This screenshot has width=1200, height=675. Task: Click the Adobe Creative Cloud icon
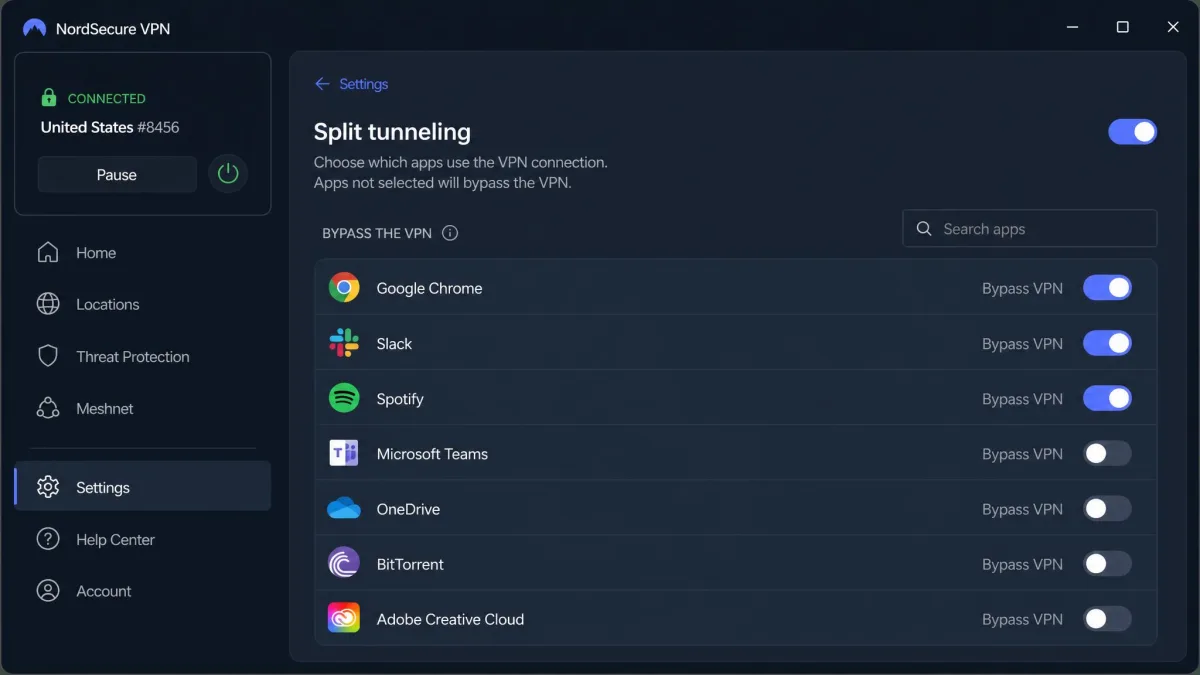pyautogui.click(x=344, y=619)
